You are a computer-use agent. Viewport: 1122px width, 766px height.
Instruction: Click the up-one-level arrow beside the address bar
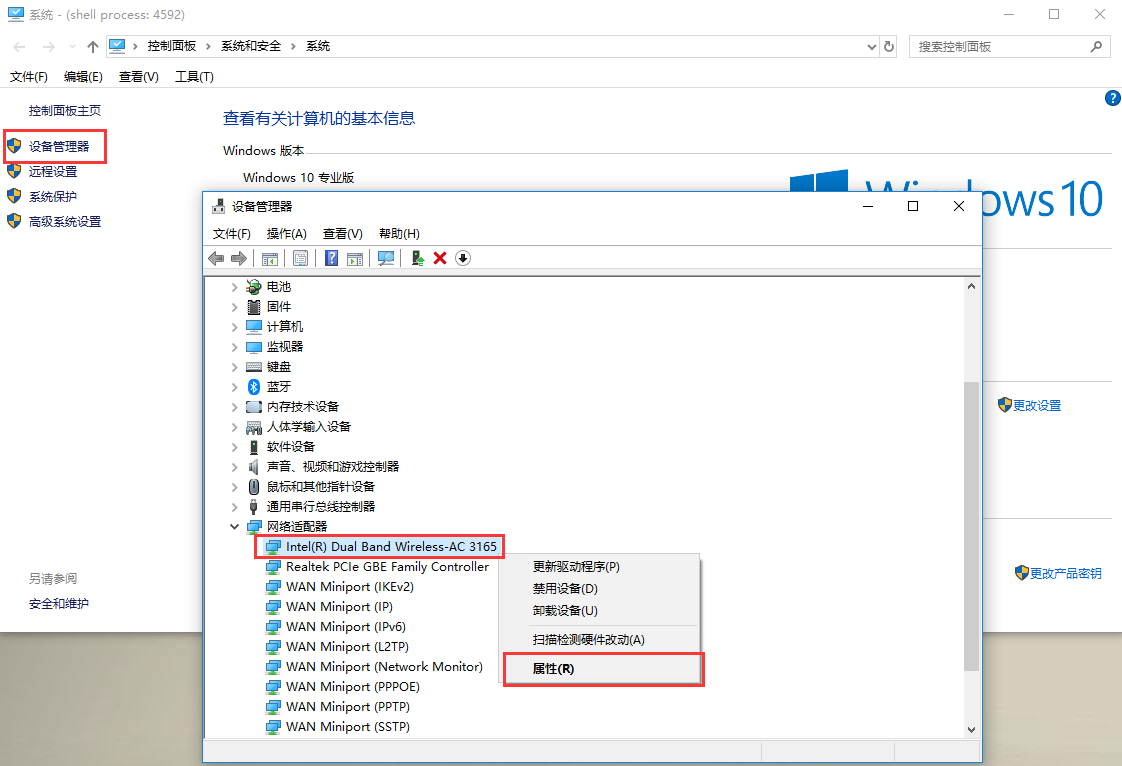click(93, 47)
